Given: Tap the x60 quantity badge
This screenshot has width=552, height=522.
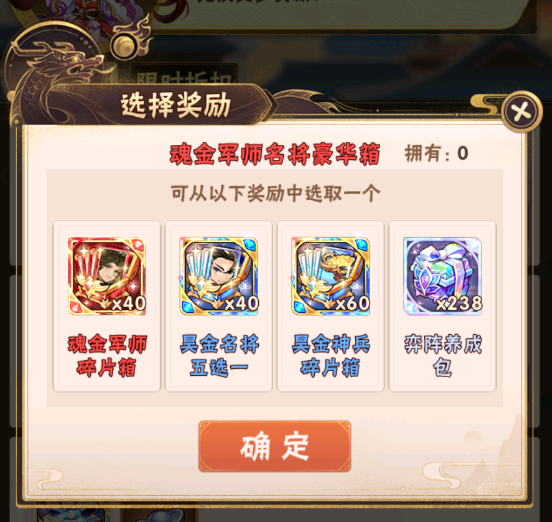Looking at the screenshot, I should point(352,303).
